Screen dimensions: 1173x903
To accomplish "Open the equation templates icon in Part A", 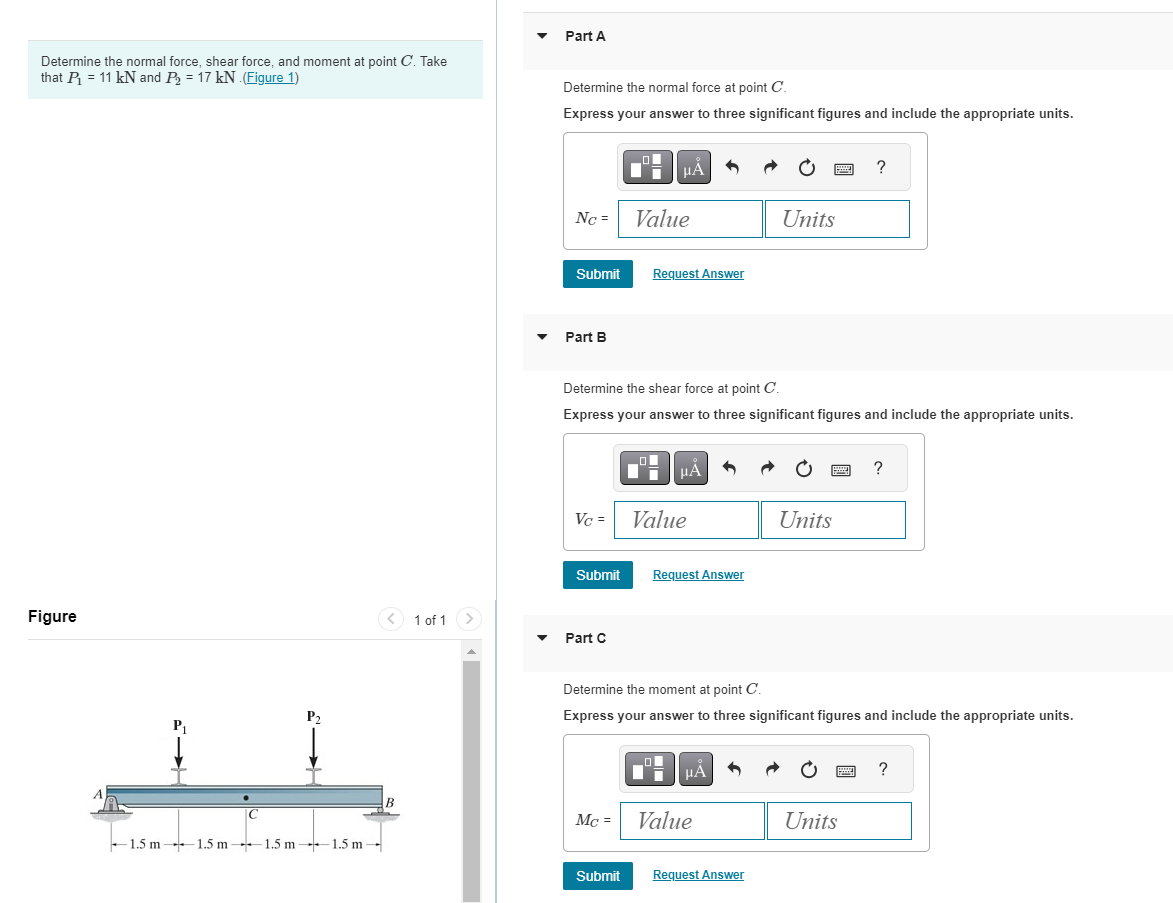I will (646, 167).
